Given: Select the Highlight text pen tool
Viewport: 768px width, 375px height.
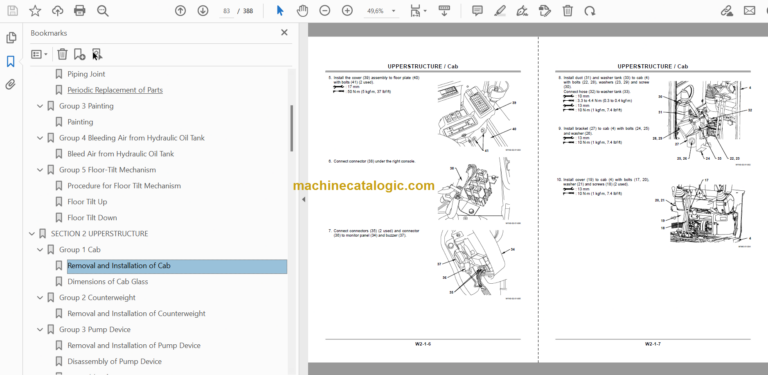Looking at the screenshot, I should click(x=500, y=10).
